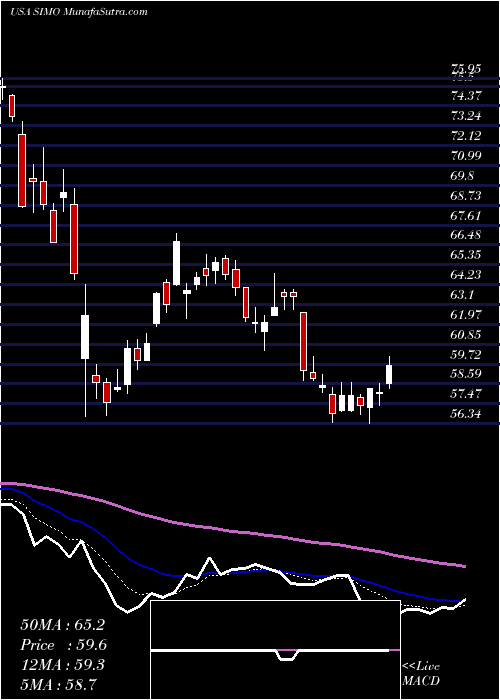Click the 72.12 price axis label
Image resolution: width=500 pixels, height=700 pixels.
pos(466,135)
